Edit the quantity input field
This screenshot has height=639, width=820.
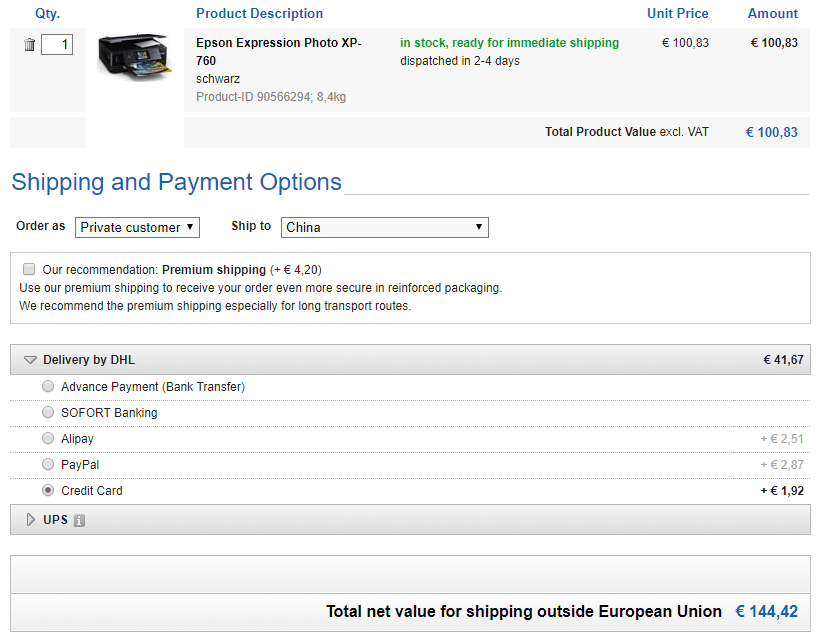coord(57,44)
